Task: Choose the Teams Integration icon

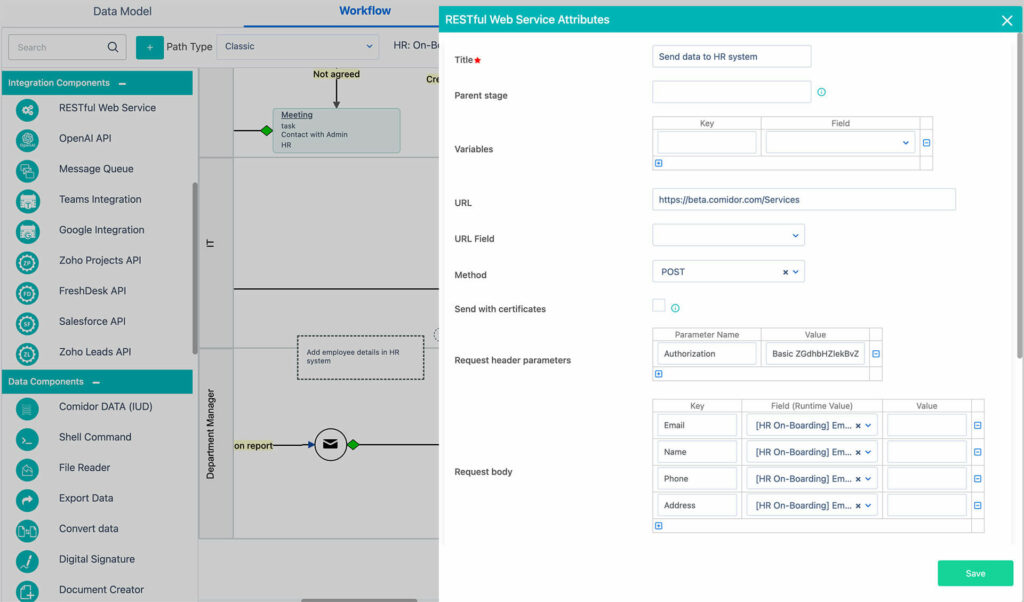Action: point(28,200)
